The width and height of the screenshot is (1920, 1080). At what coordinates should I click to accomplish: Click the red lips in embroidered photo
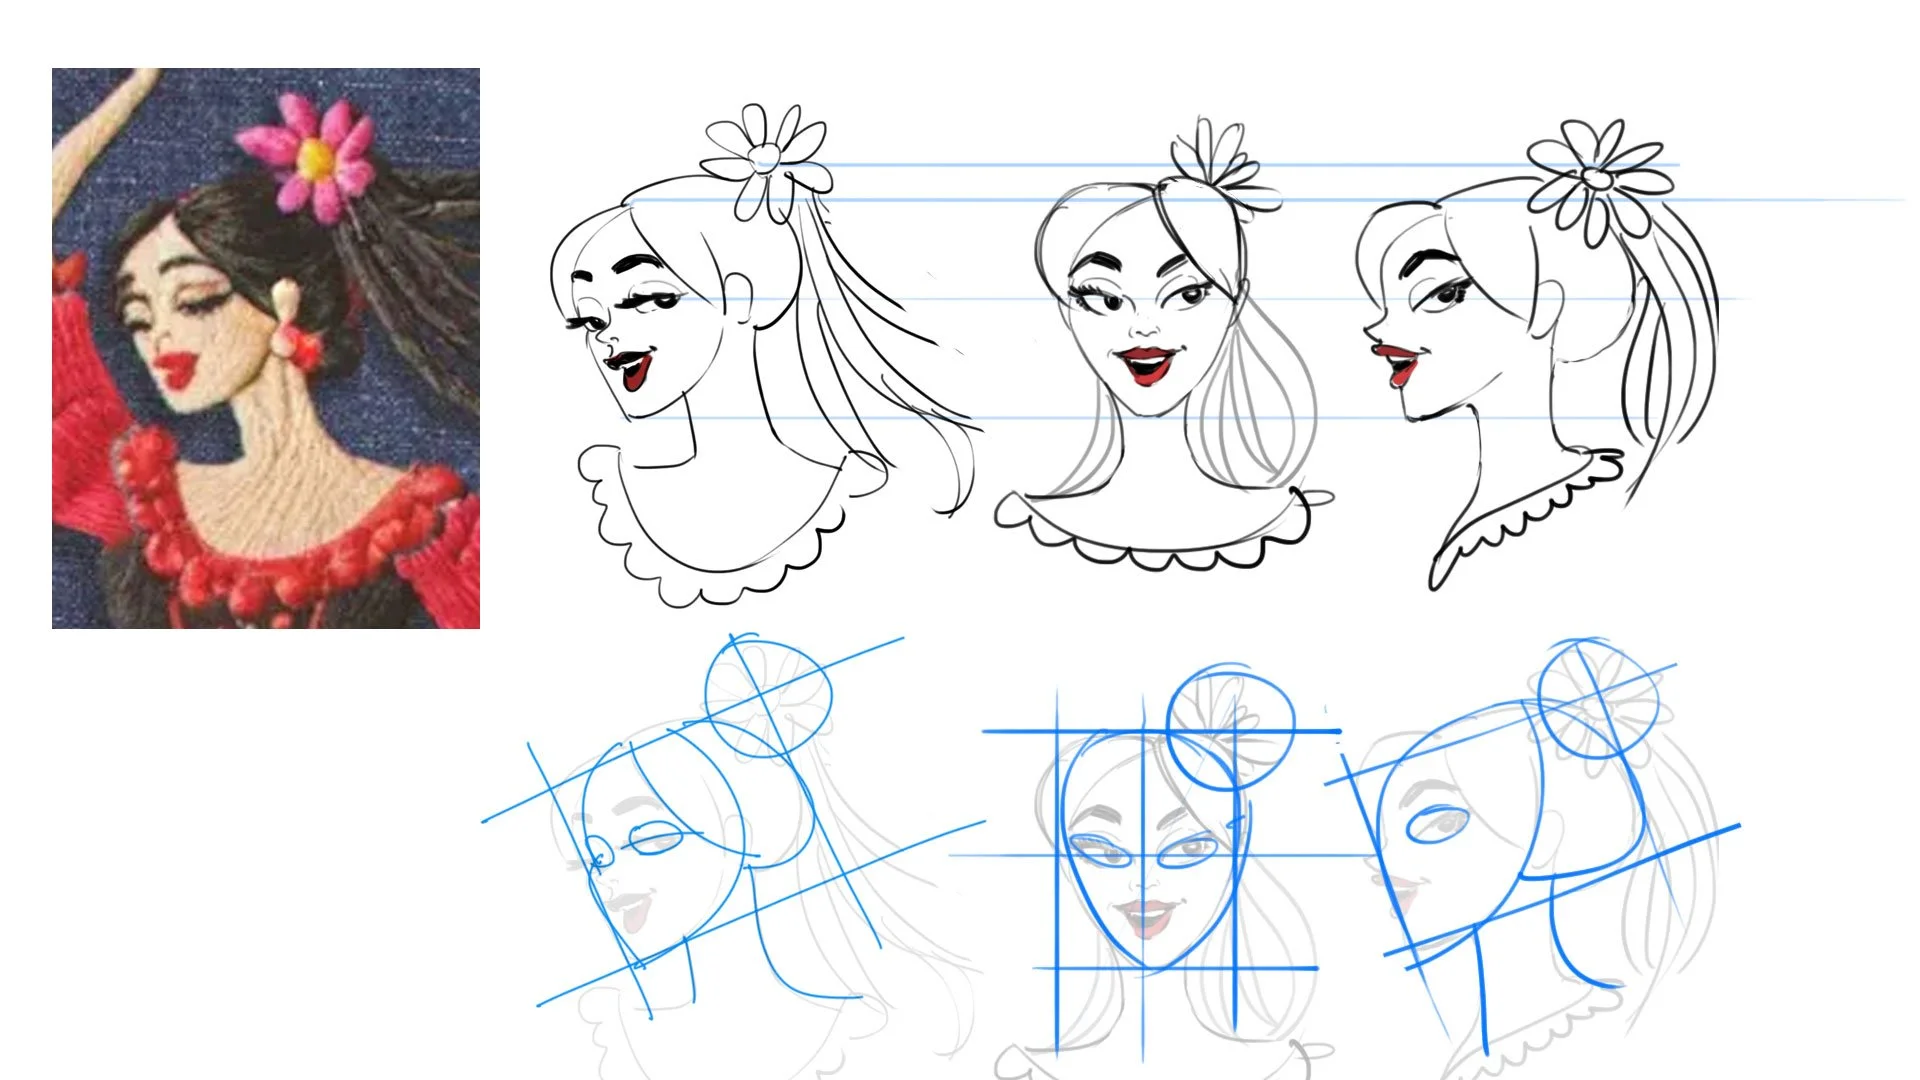(180, 367)
